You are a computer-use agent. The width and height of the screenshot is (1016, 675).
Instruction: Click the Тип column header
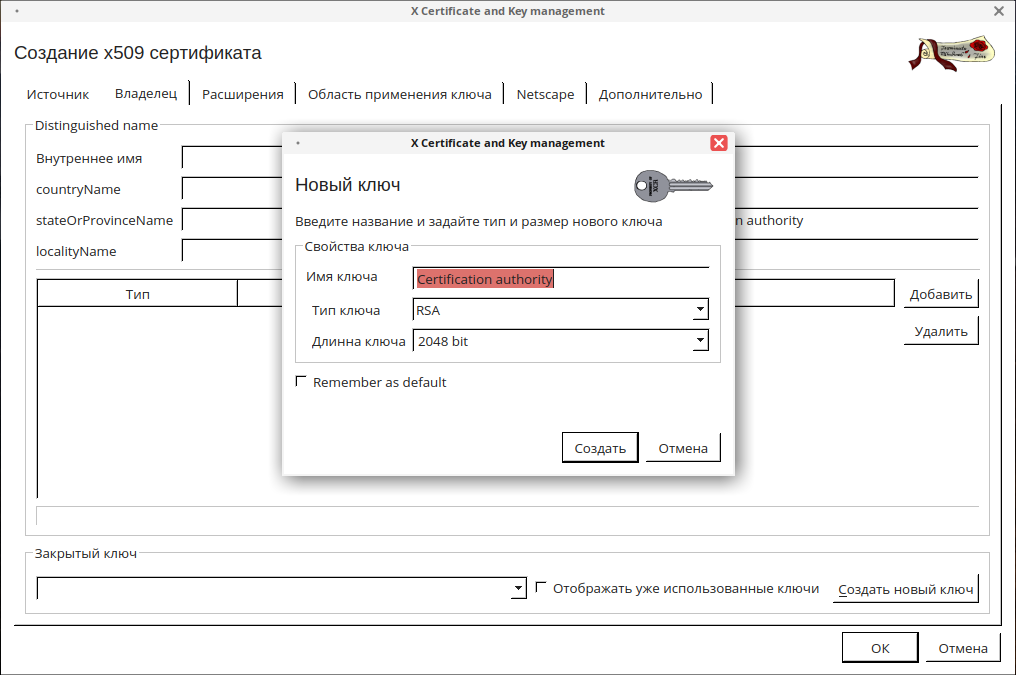tap(138, 294)
